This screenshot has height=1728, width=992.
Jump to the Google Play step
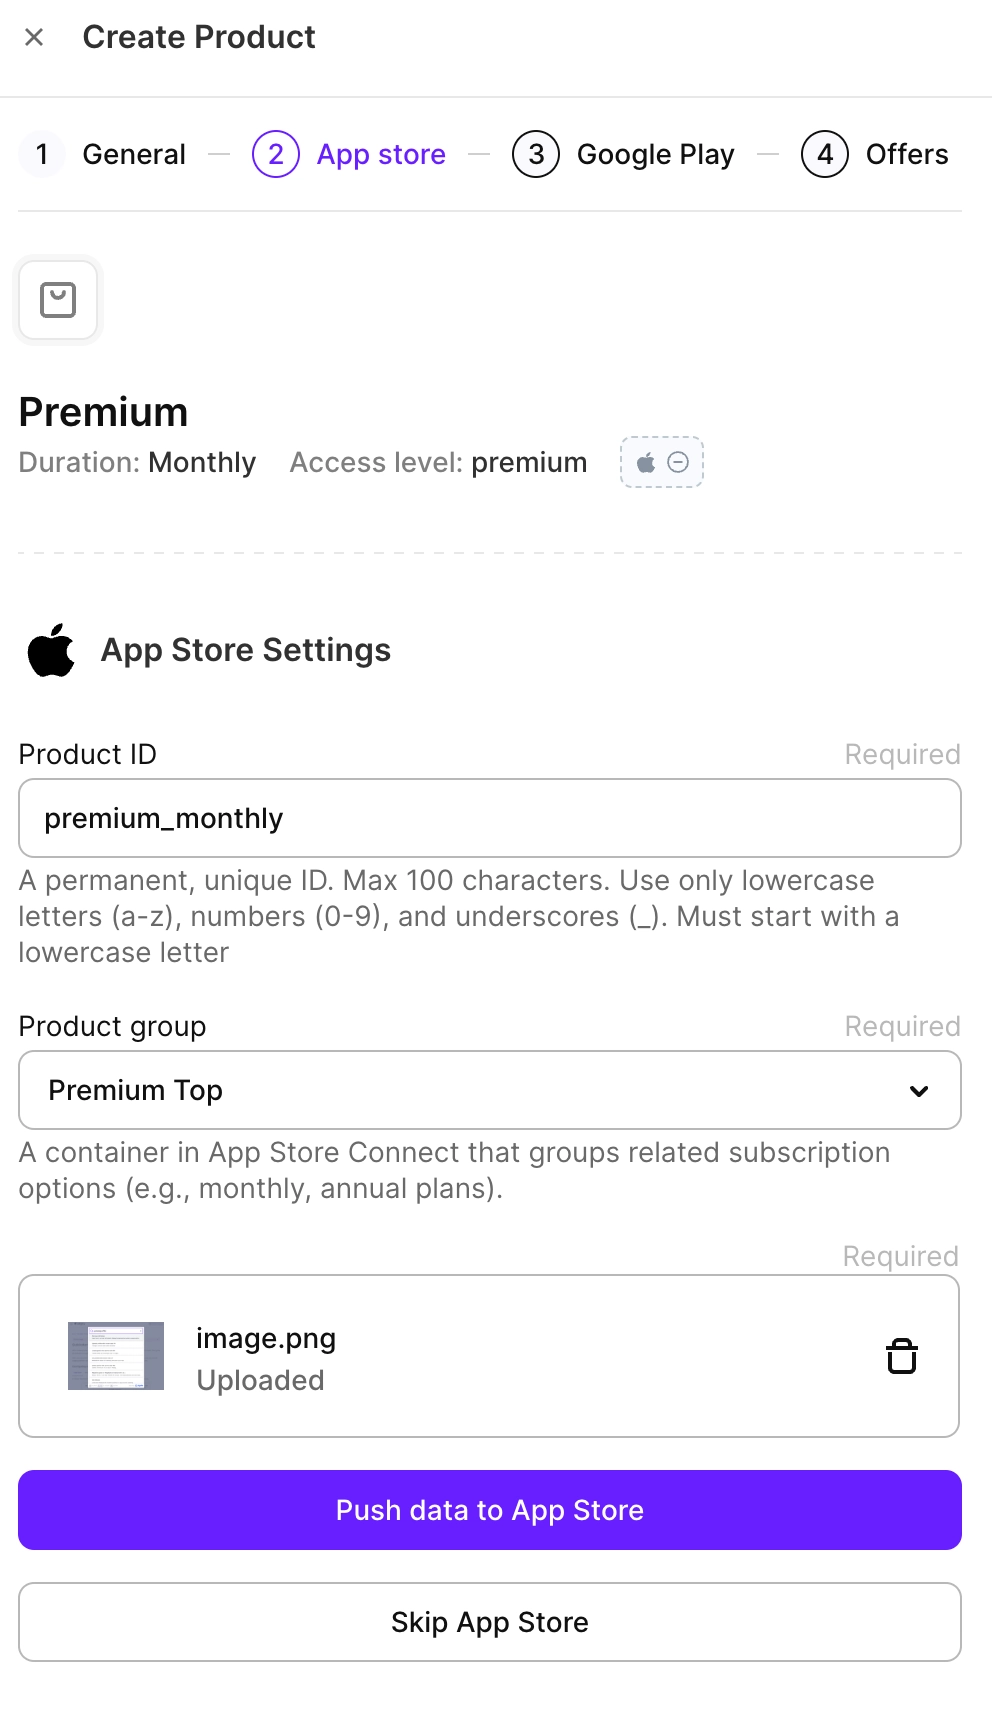[655, 154]
